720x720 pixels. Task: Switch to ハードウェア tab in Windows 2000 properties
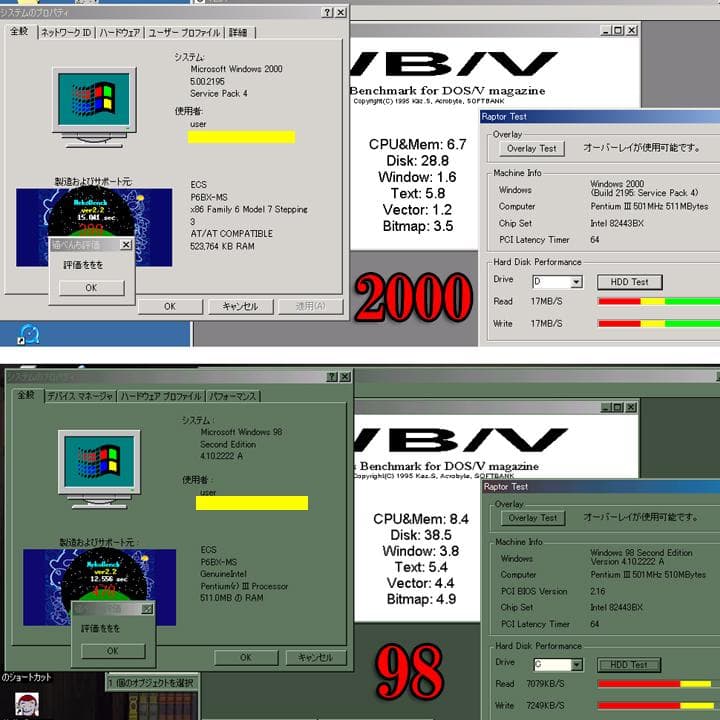click(x=120, y=33)
